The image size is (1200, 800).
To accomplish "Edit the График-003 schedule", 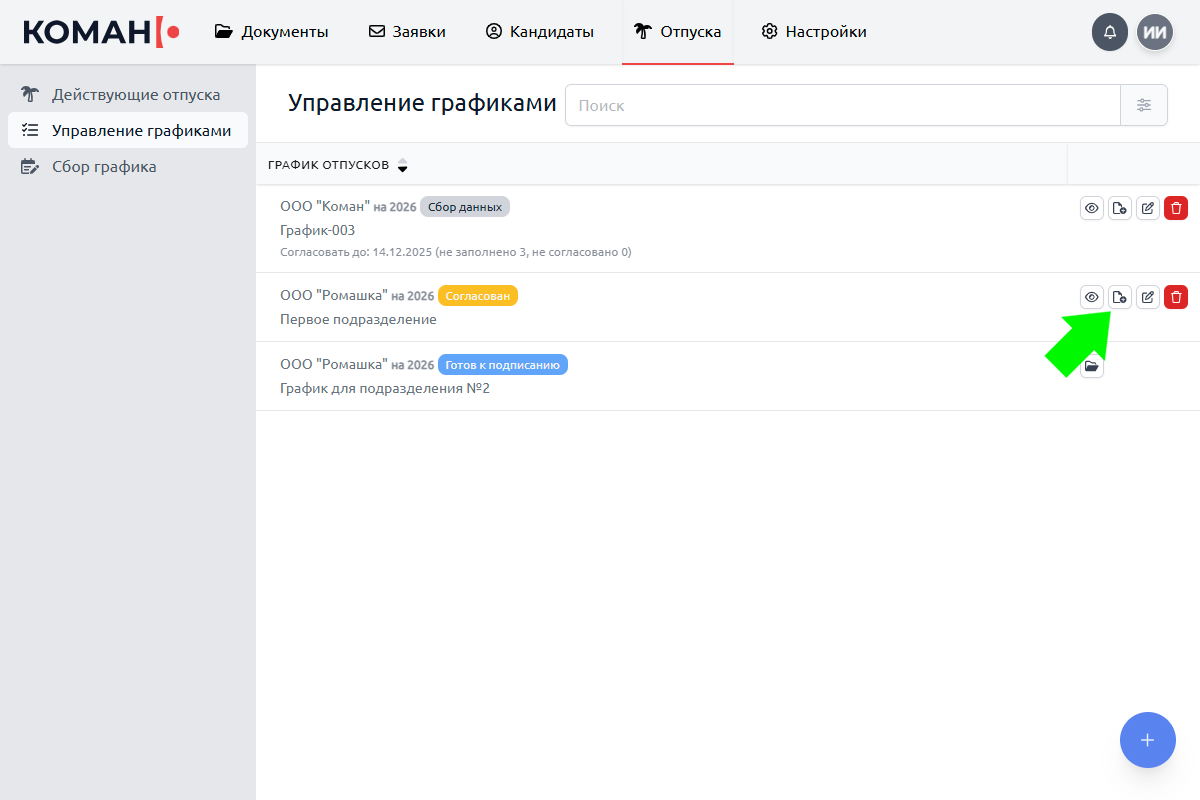I will [x=1148, y=208].
